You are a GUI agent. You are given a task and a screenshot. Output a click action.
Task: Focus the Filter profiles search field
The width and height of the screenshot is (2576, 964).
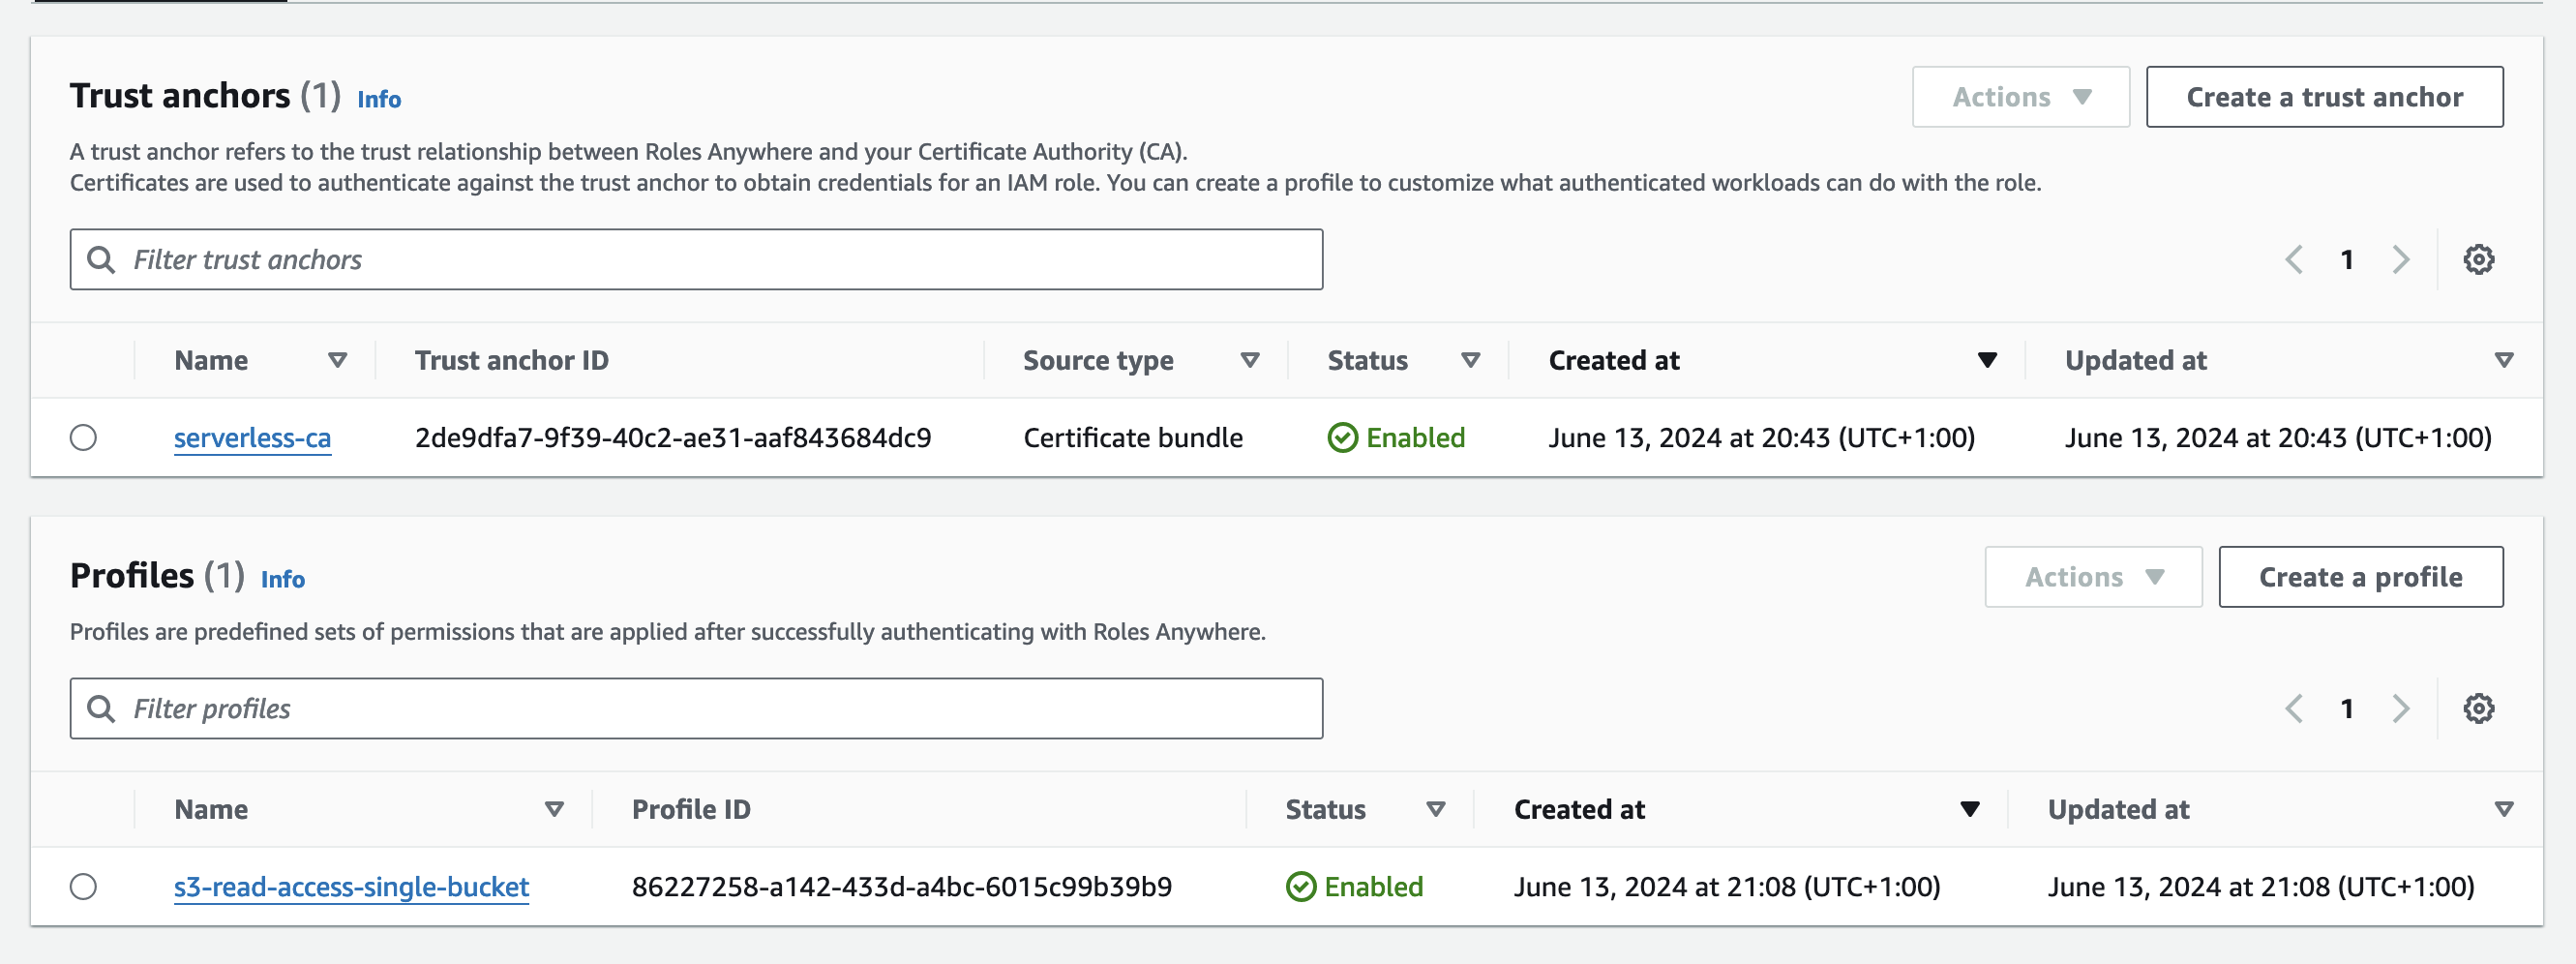696,709
